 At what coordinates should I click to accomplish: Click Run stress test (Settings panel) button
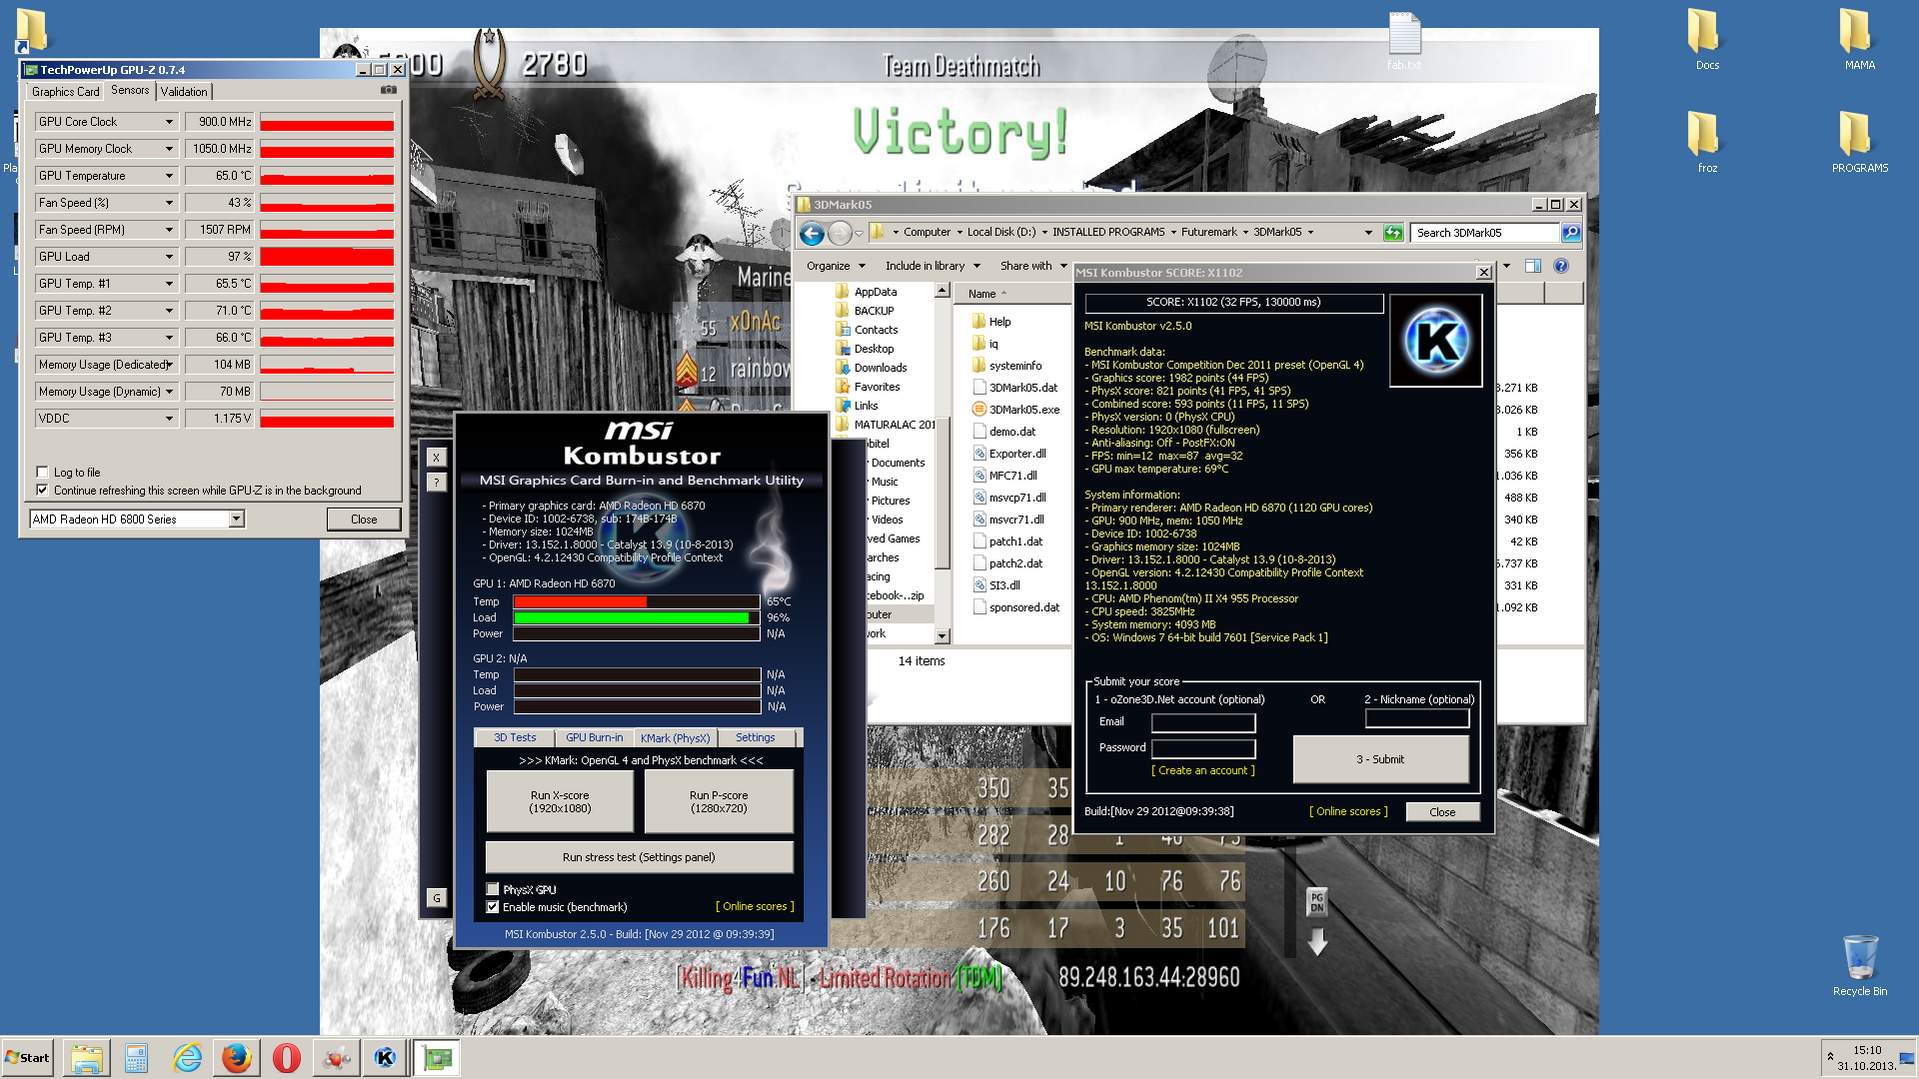coord(639,857)
